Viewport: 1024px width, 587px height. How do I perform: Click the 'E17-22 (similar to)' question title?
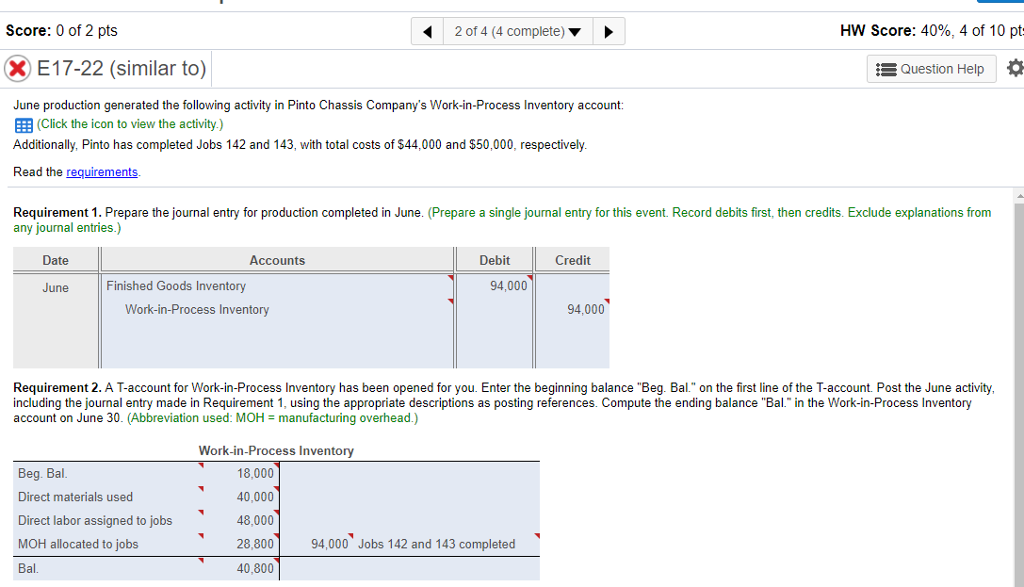click(121, 68)
